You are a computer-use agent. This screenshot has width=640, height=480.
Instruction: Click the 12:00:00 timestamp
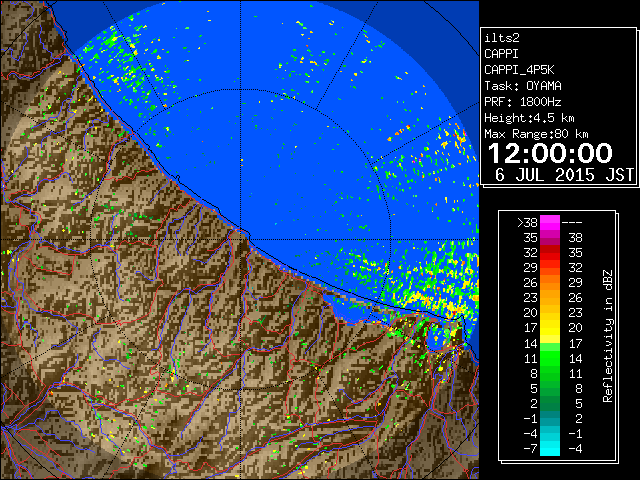pyautogui.click(x=550, y=153)
